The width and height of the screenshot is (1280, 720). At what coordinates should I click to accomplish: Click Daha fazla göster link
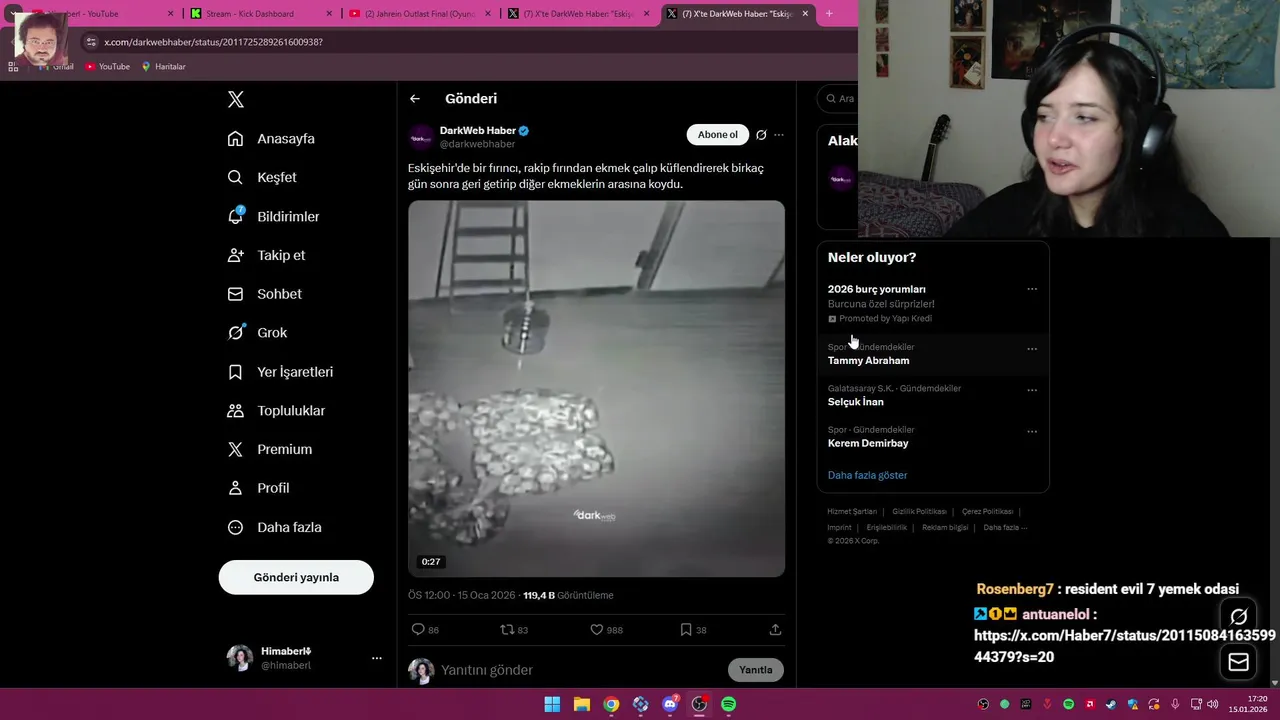867,475
